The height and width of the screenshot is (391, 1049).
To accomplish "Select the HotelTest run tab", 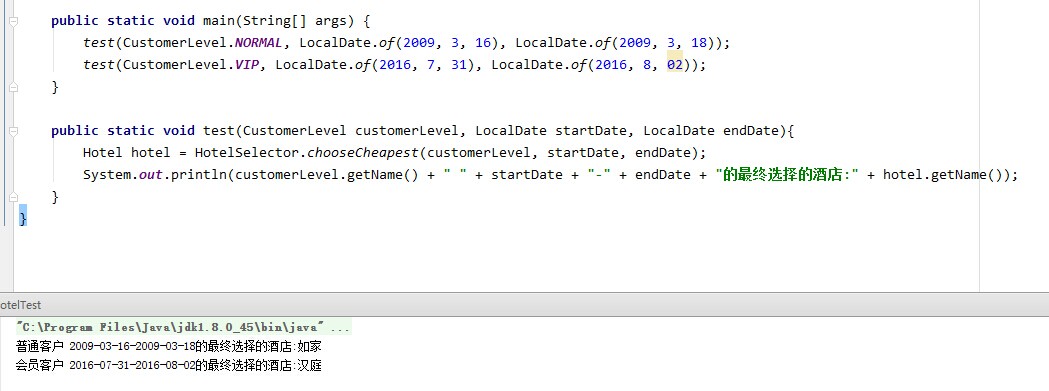I will point(20,305).
